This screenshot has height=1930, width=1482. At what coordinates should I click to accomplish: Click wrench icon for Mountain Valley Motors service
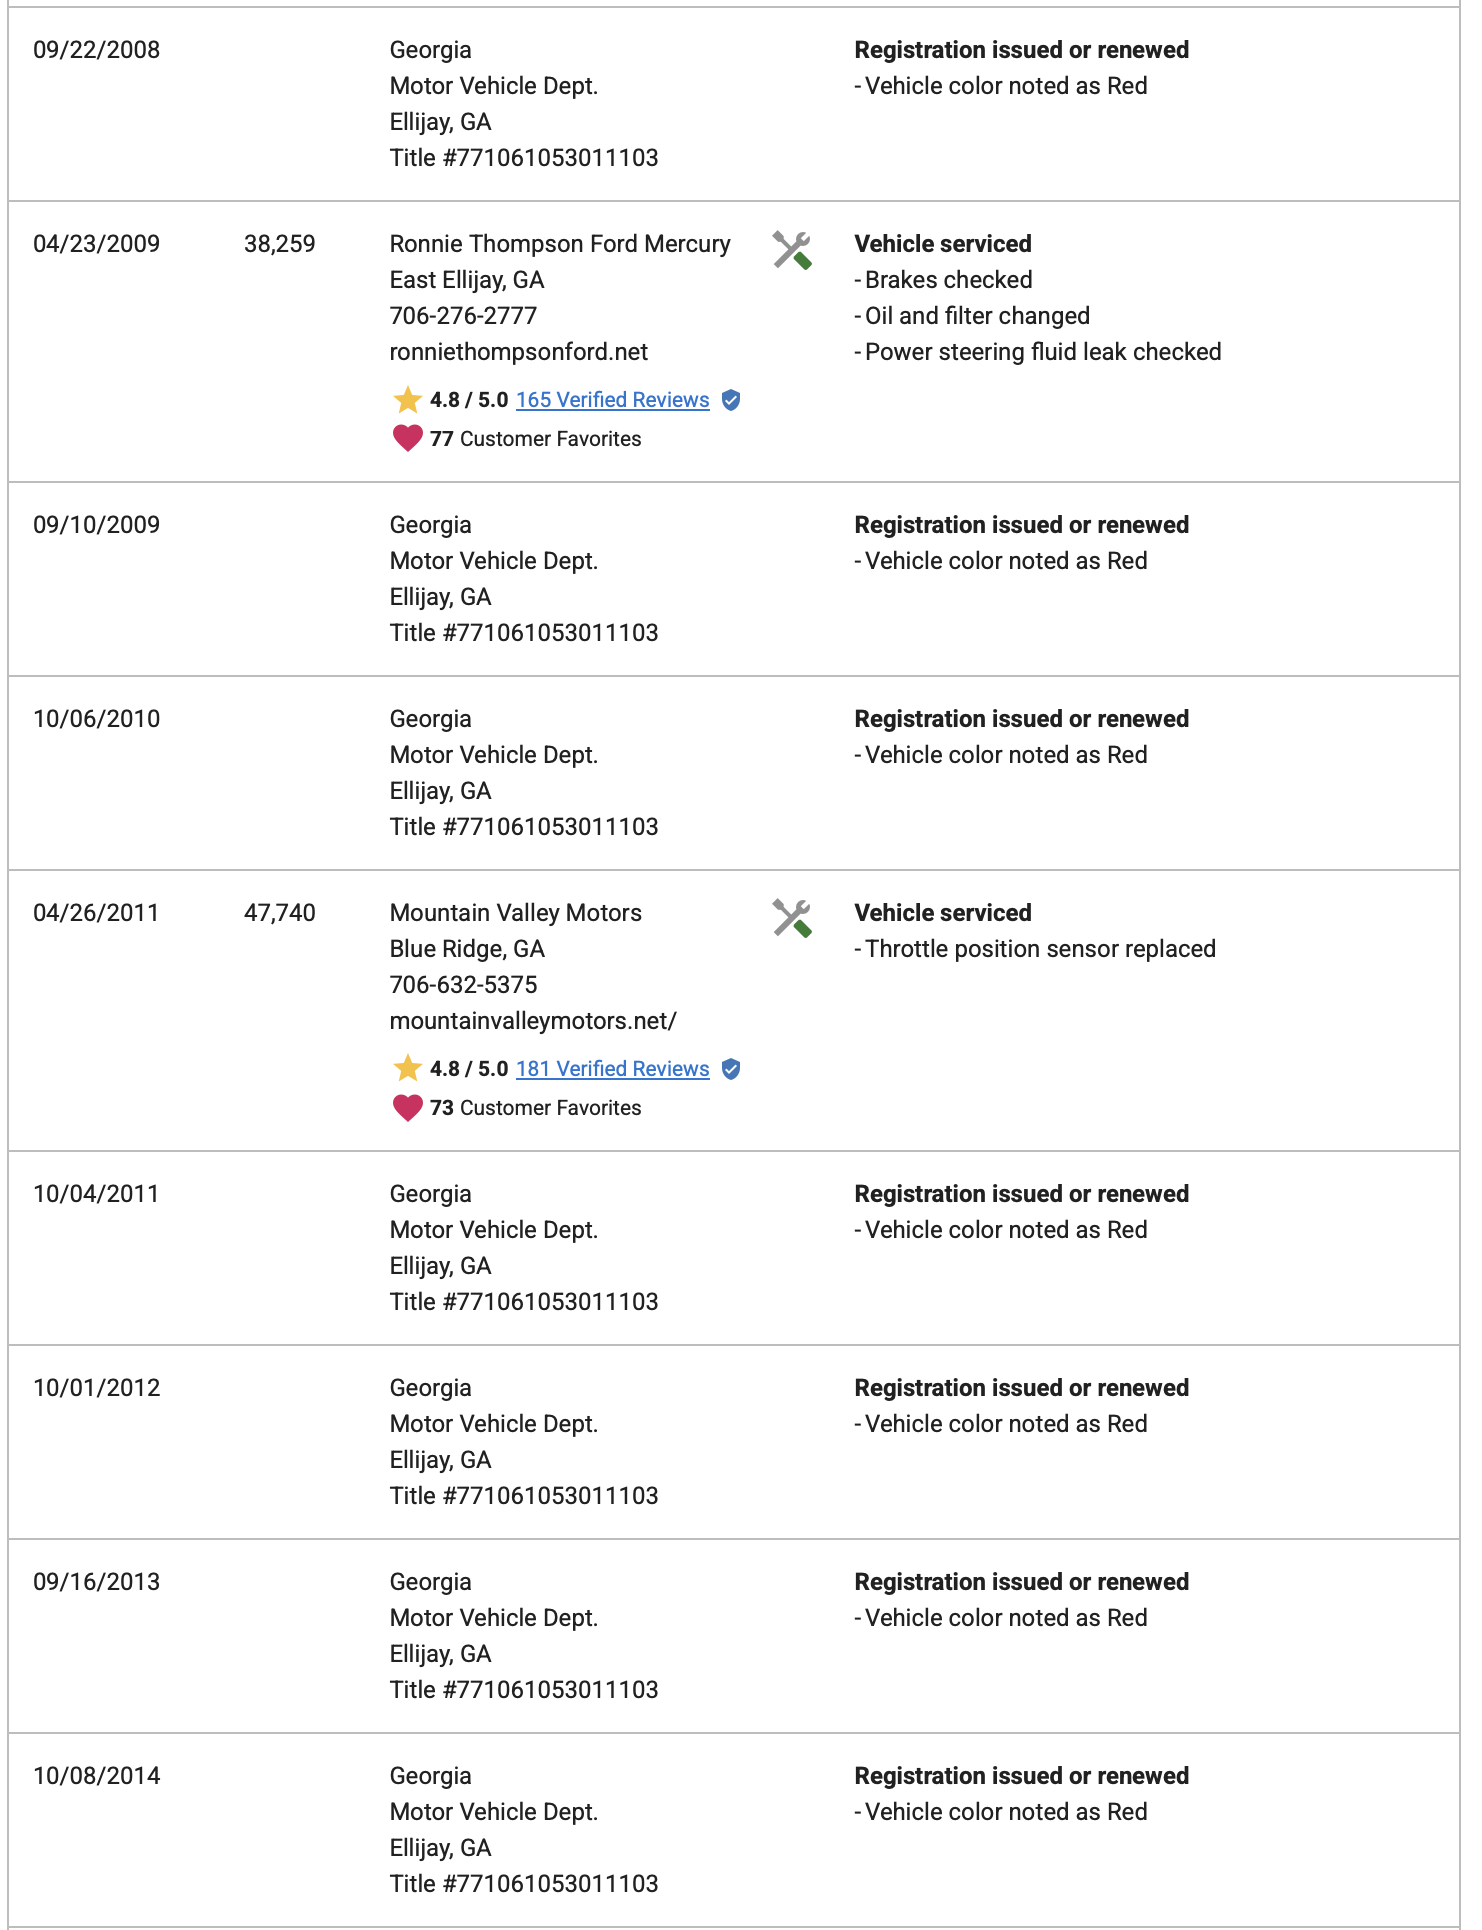[792, 919]
